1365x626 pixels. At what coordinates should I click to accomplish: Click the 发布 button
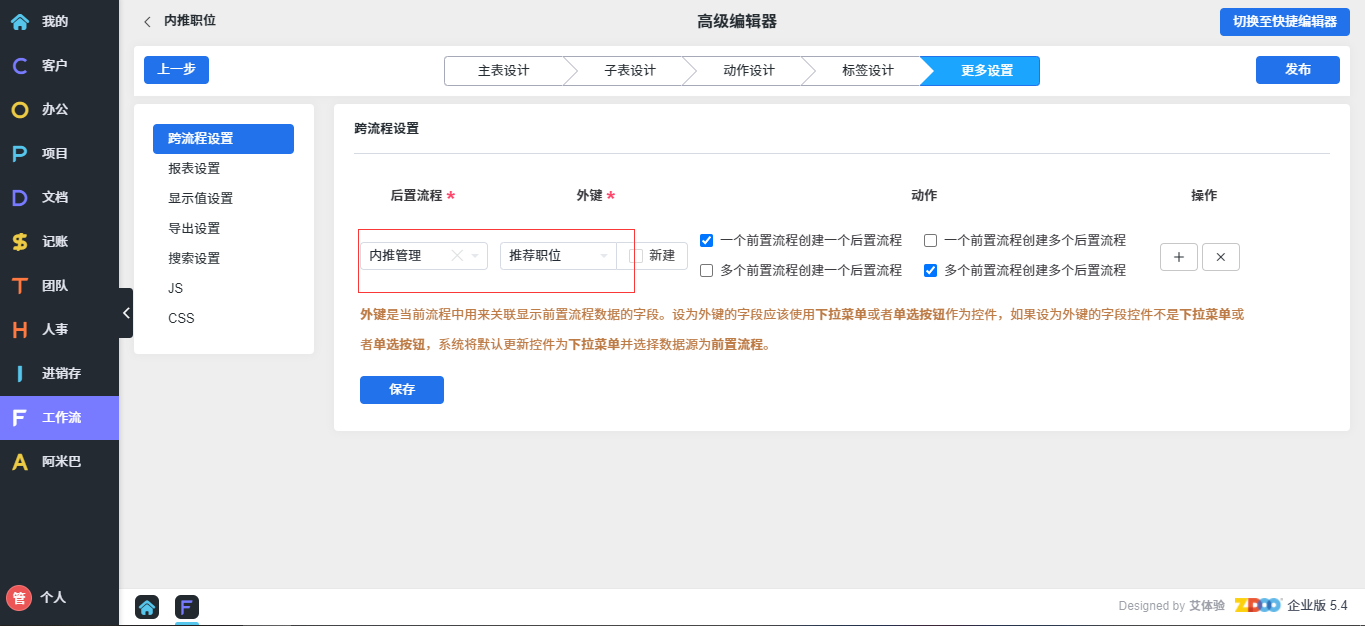coord(1297,70)
